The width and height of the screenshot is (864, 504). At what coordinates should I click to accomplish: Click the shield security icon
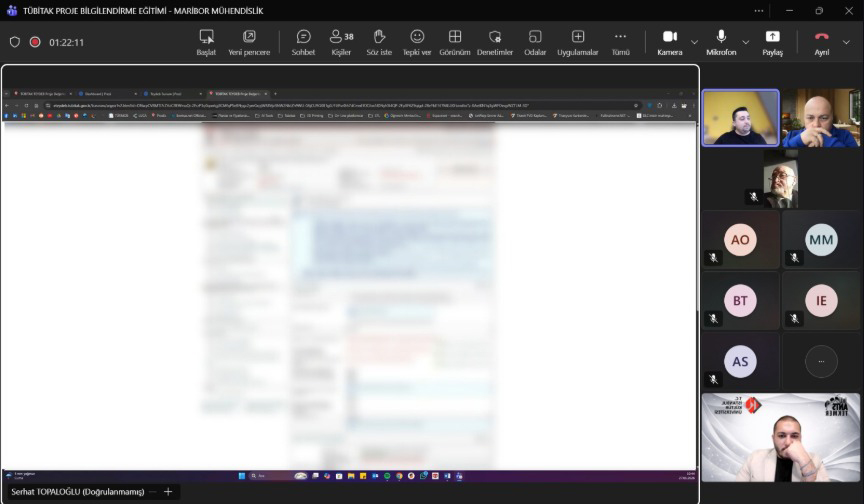click(x=14, y=42)
